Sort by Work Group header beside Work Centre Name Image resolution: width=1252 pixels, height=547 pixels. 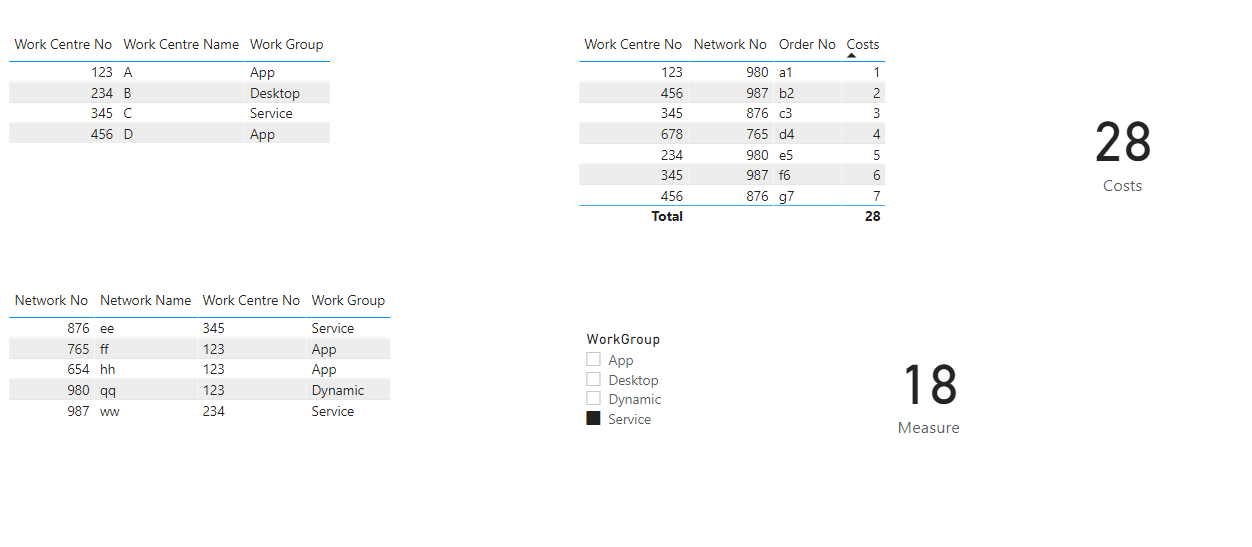pyautogui.click(x=287, y=44)
